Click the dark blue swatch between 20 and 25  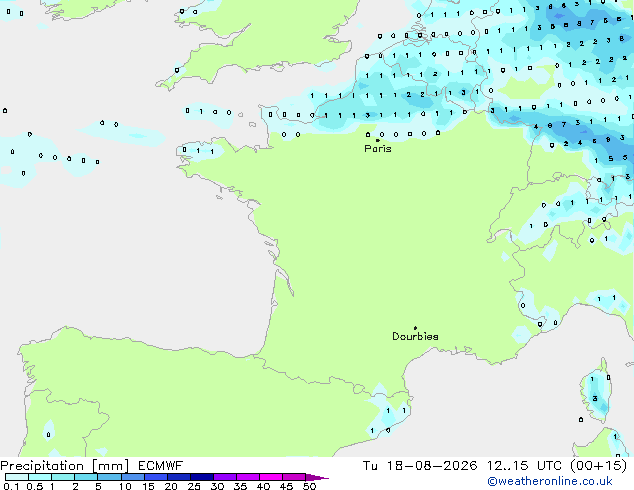point(179,477)
